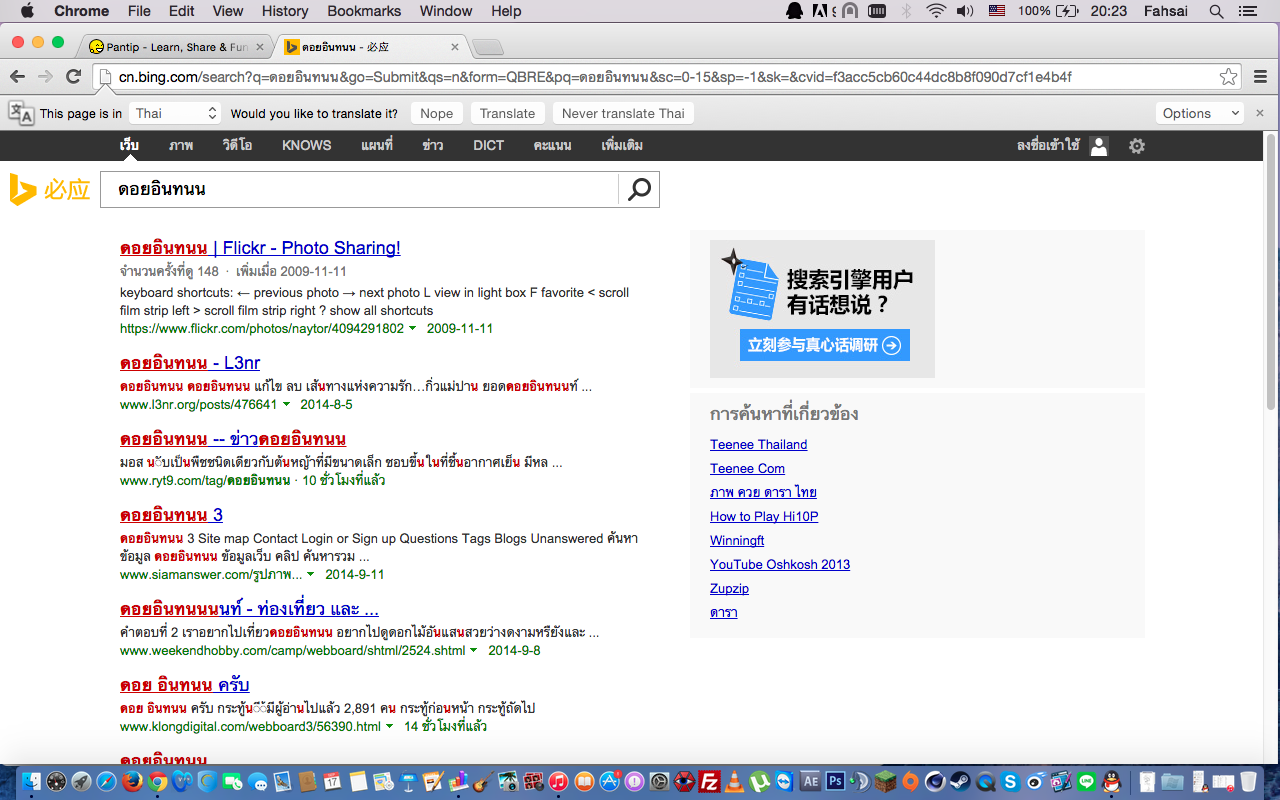The image size is (1280, 800).
Task: Open a new tab button
Action: (x=488, y=47)
